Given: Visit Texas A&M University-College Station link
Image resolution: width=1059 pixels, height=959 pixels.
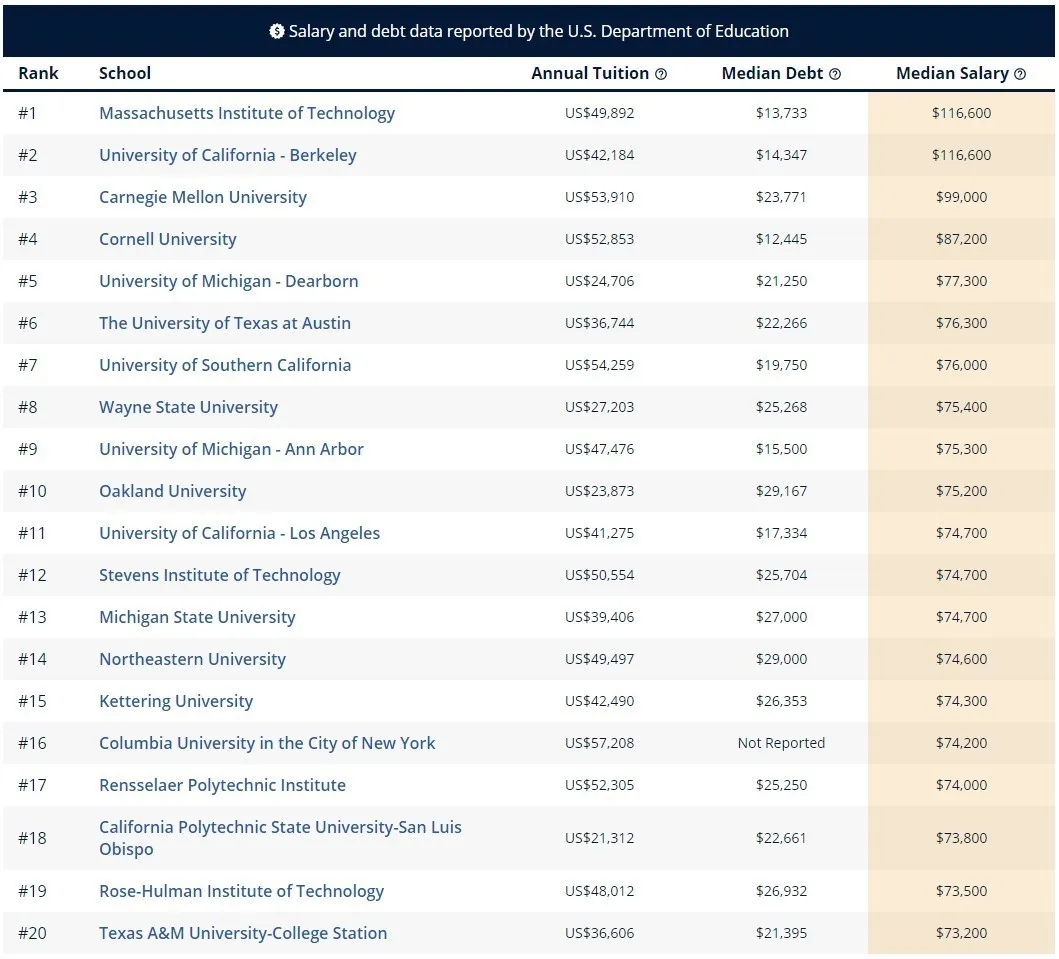Looking at the screenshot, I should coord(242,933).
